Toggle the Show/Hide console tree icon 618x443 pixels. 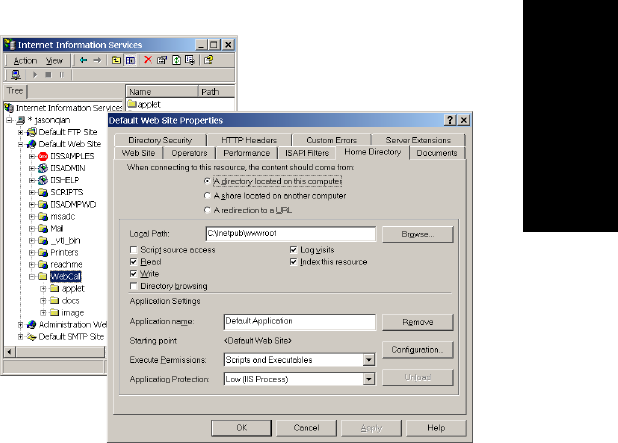(x=130, y=60)
